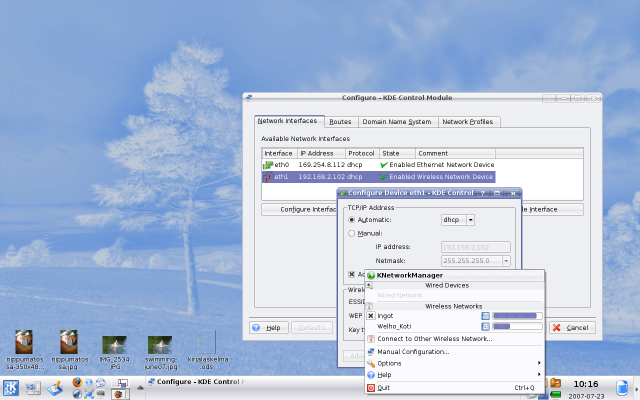Expand the Options submenu
The height and width of the screenshot is (400, 640).
(x=455, y=363)
